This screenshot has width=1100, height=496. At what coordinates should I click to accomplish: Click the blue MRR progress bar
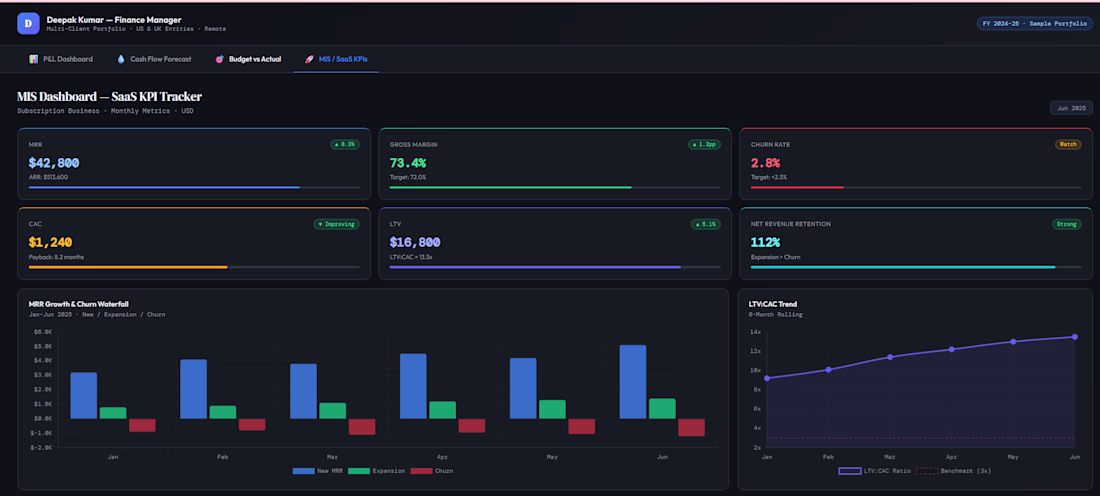tap(164, 187)
